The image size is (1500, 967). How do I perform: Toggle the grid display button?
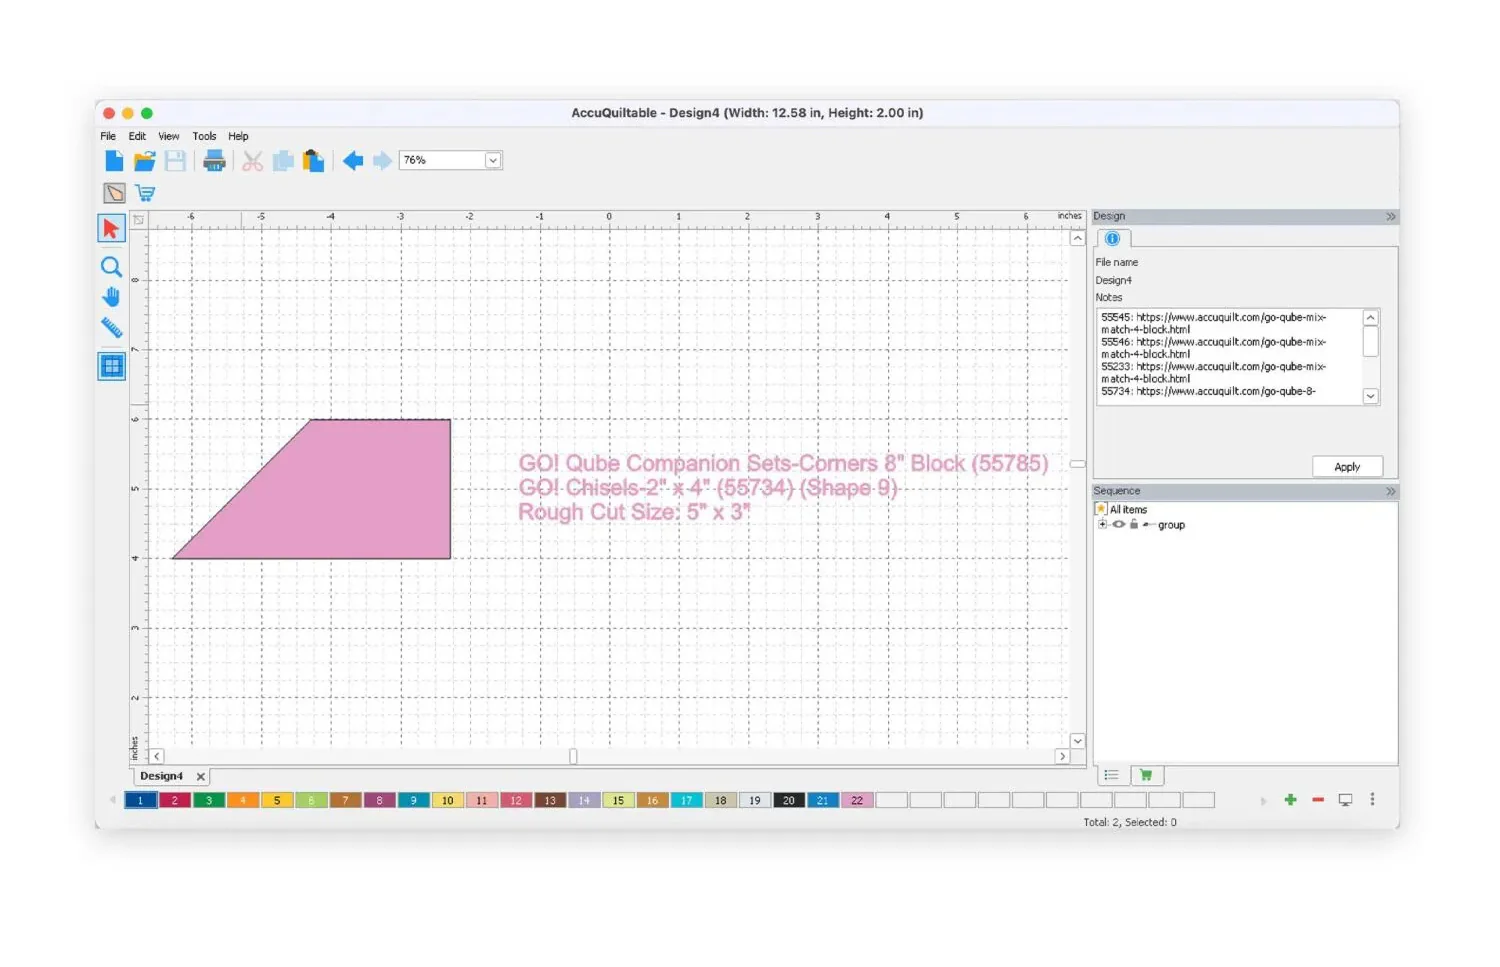[111, 366]
